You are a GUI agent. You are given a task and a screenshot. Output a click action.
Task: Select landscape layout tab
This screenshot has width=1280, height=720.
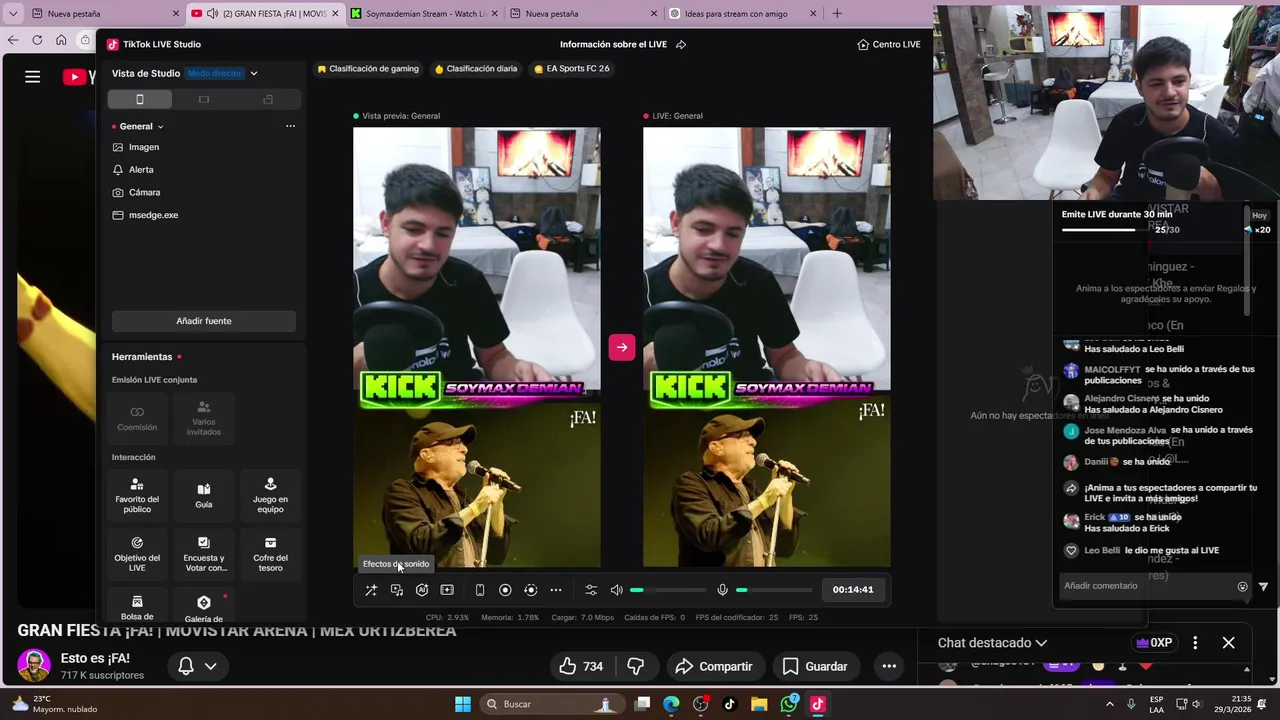pyautogui.click(x=204, y=99)
